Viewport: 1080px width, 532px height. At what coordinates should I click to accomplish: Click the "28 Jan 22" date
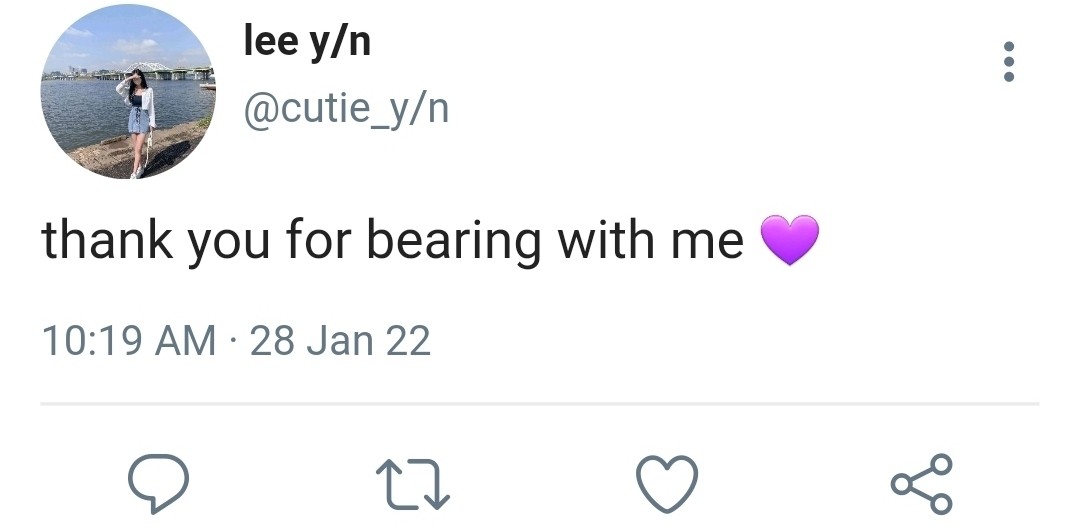coord(340,341)
